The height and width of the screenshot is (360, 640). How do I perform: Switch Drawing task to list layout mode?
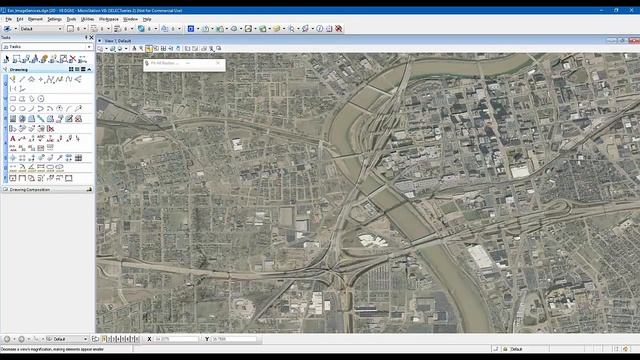click(x=77, y=69)
